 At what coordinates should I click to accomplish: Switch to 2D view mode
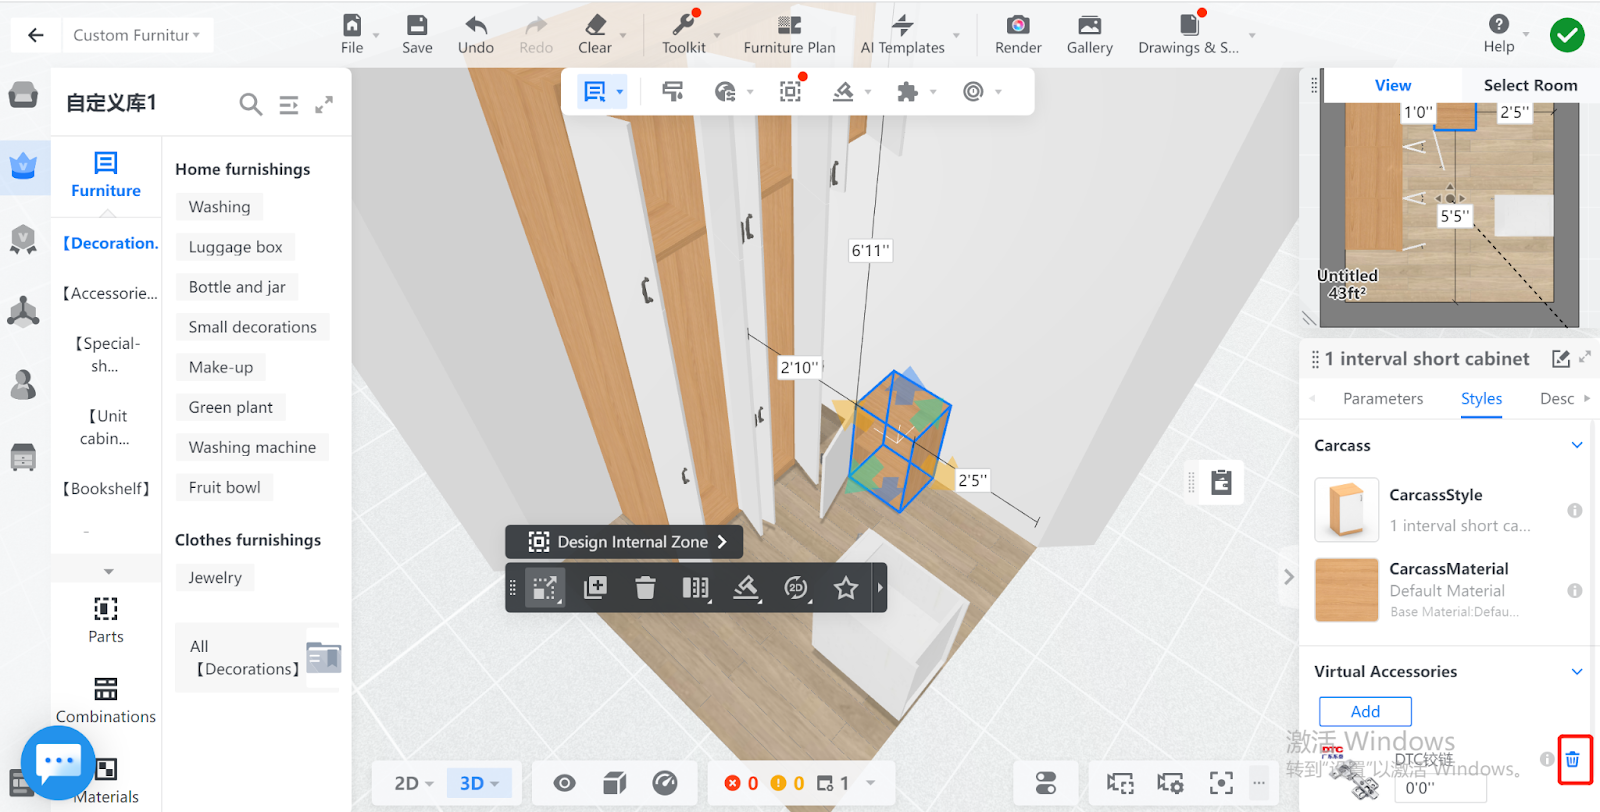point(413,783)
